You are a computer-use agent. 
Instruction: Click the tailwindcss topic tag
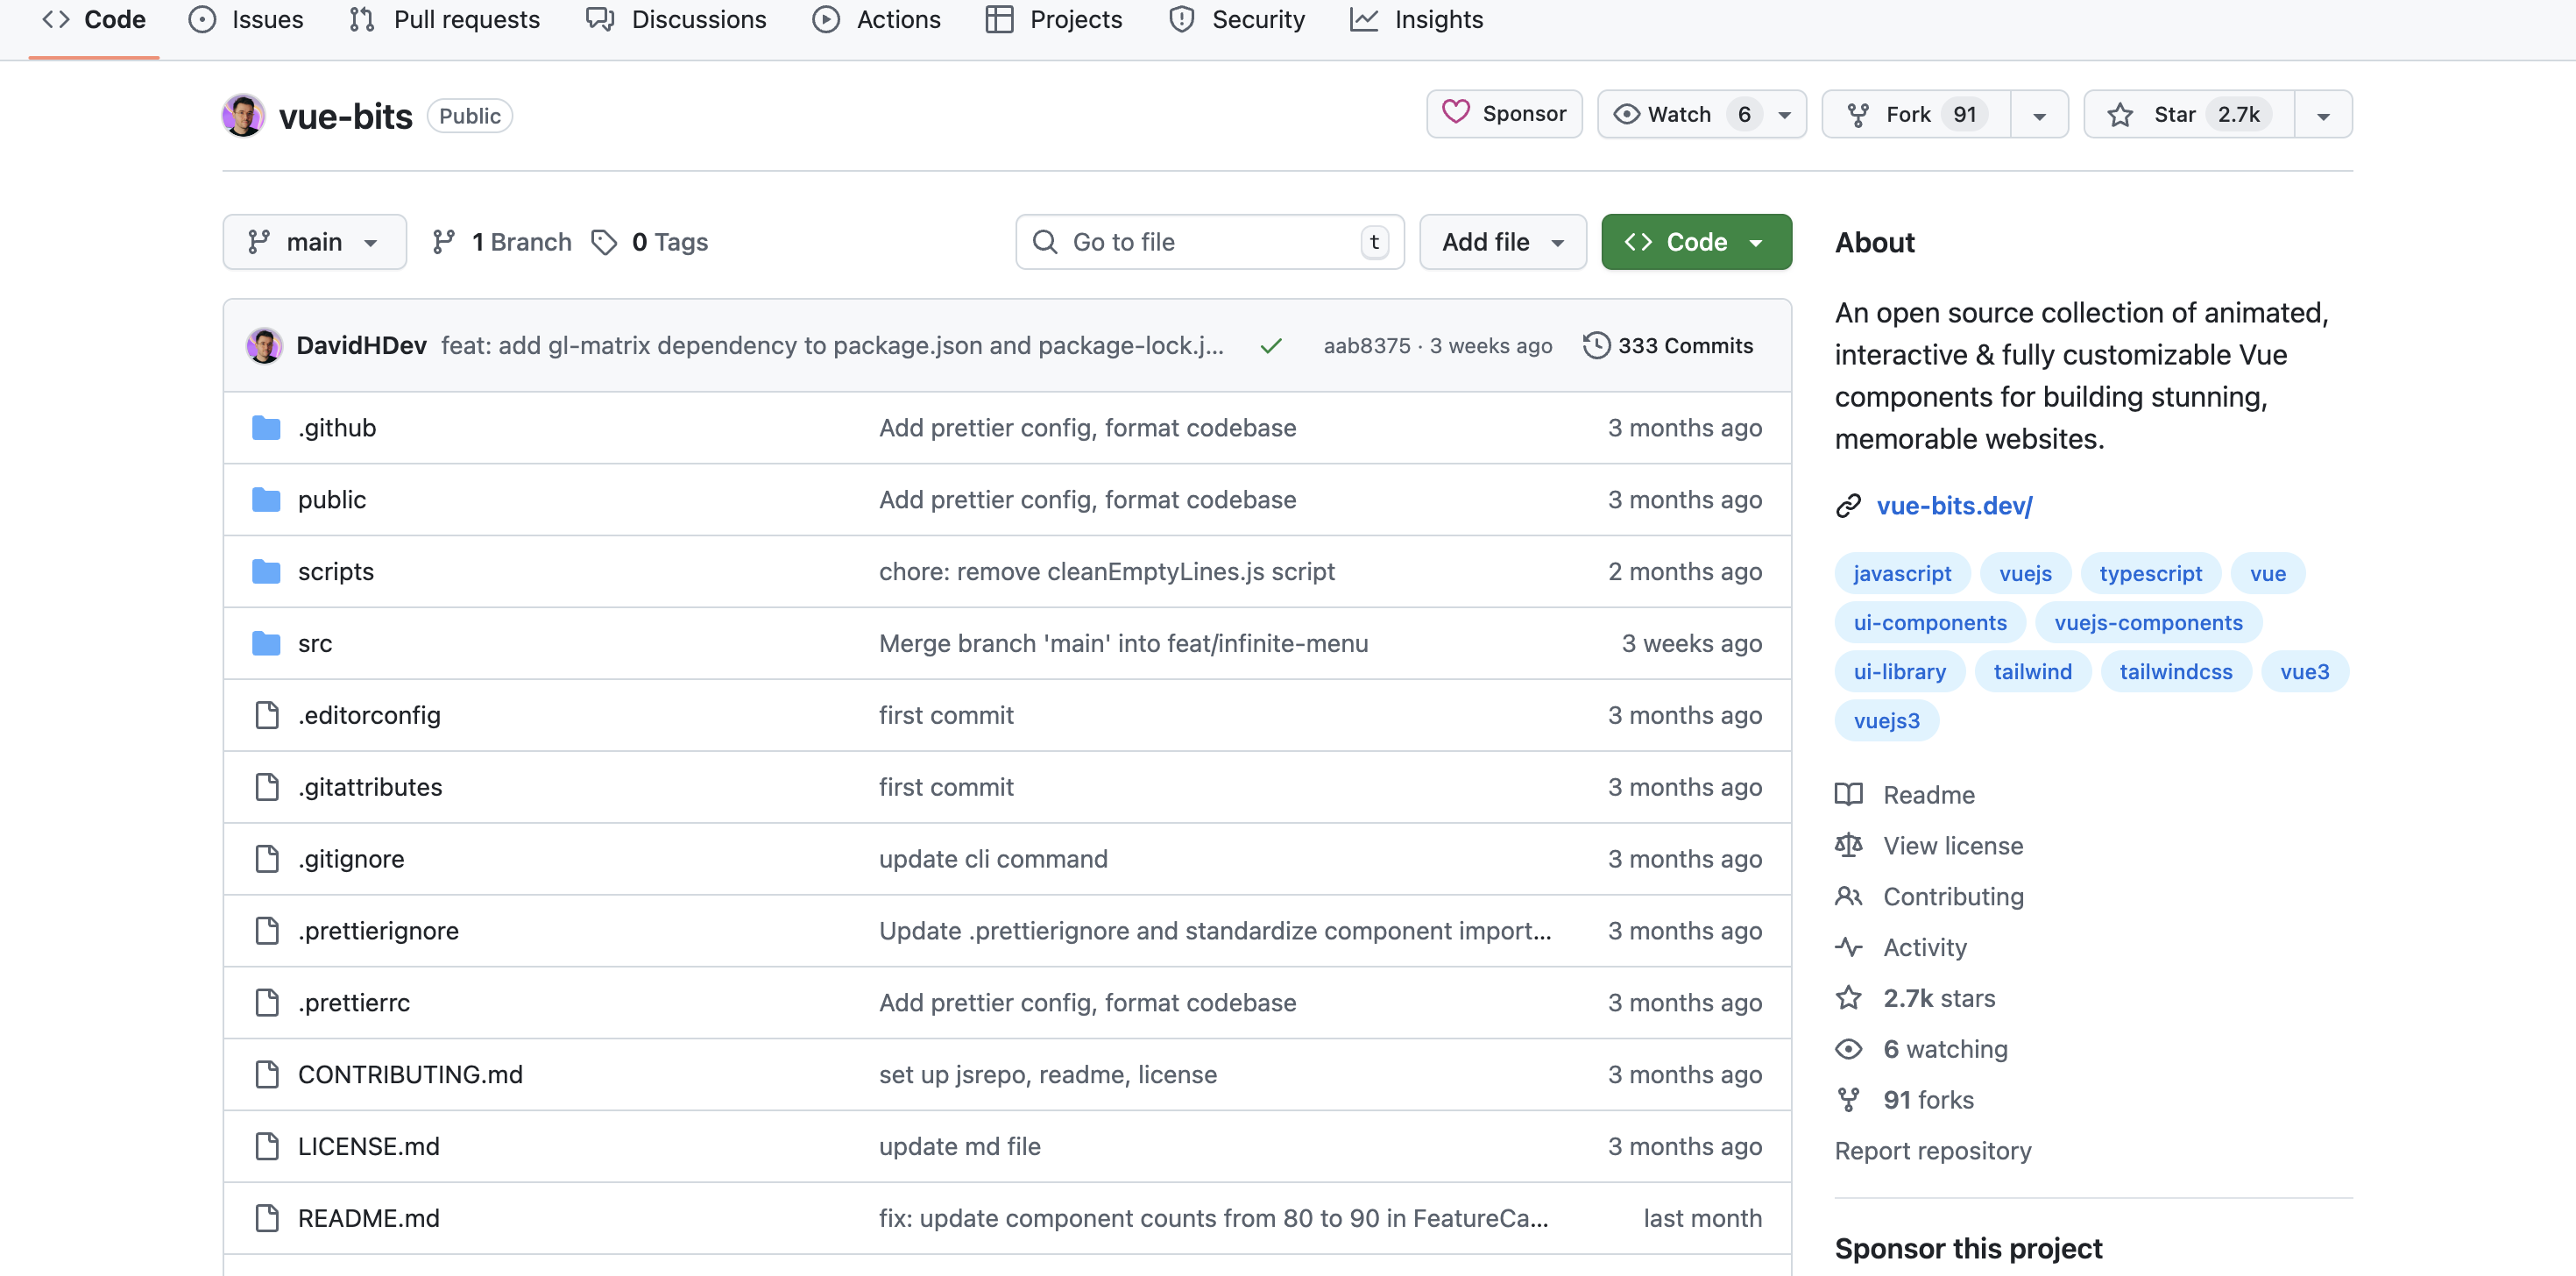click(2175, 672)
